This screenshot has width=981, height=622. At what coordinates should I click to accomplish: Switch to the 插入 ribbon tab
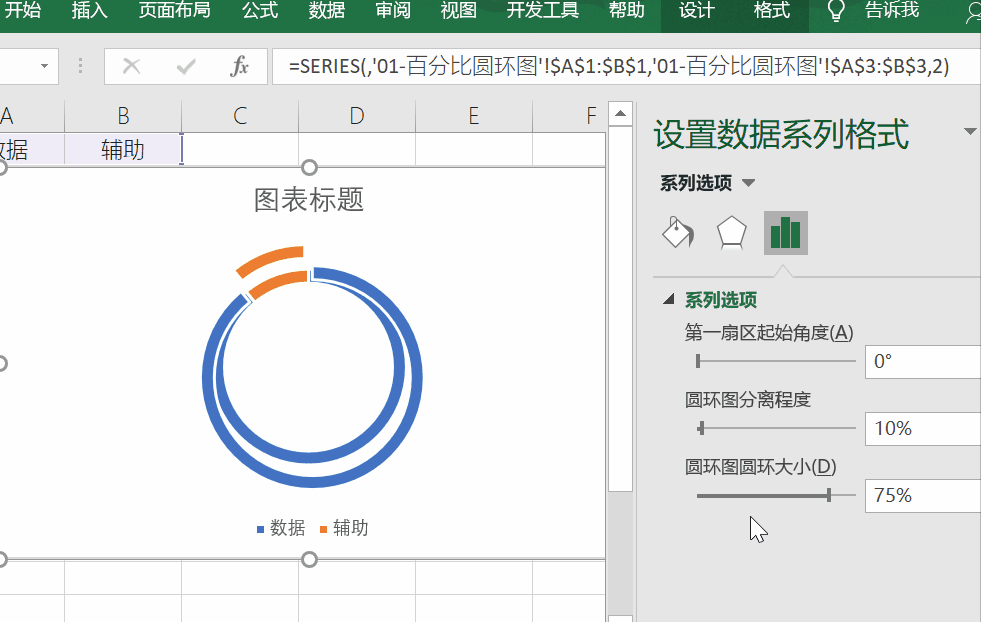pyautogui.click(x=89, y=10)
